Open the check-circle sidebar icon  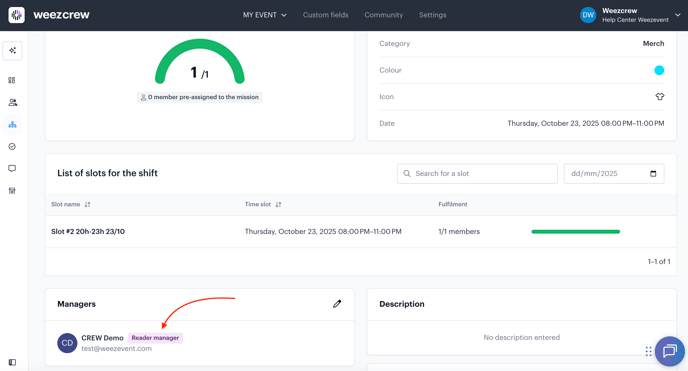tap(12, 146)
